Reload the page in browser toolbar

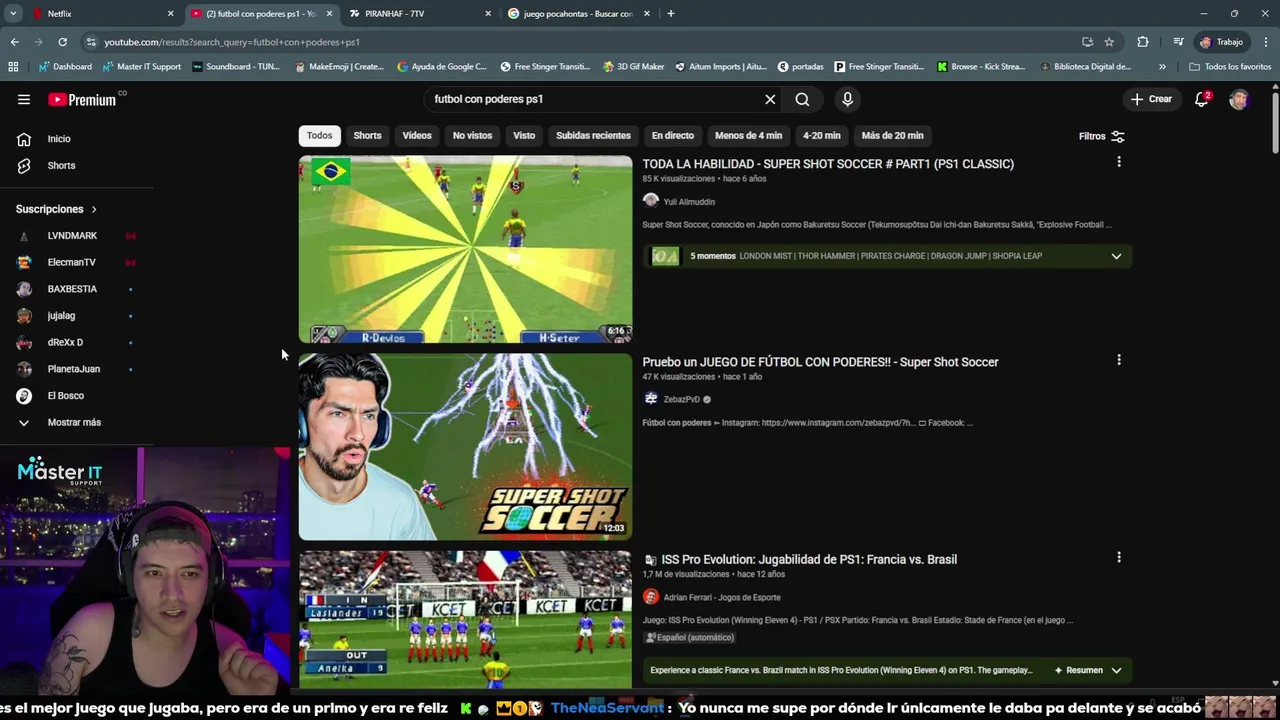(x=62, y=42)
